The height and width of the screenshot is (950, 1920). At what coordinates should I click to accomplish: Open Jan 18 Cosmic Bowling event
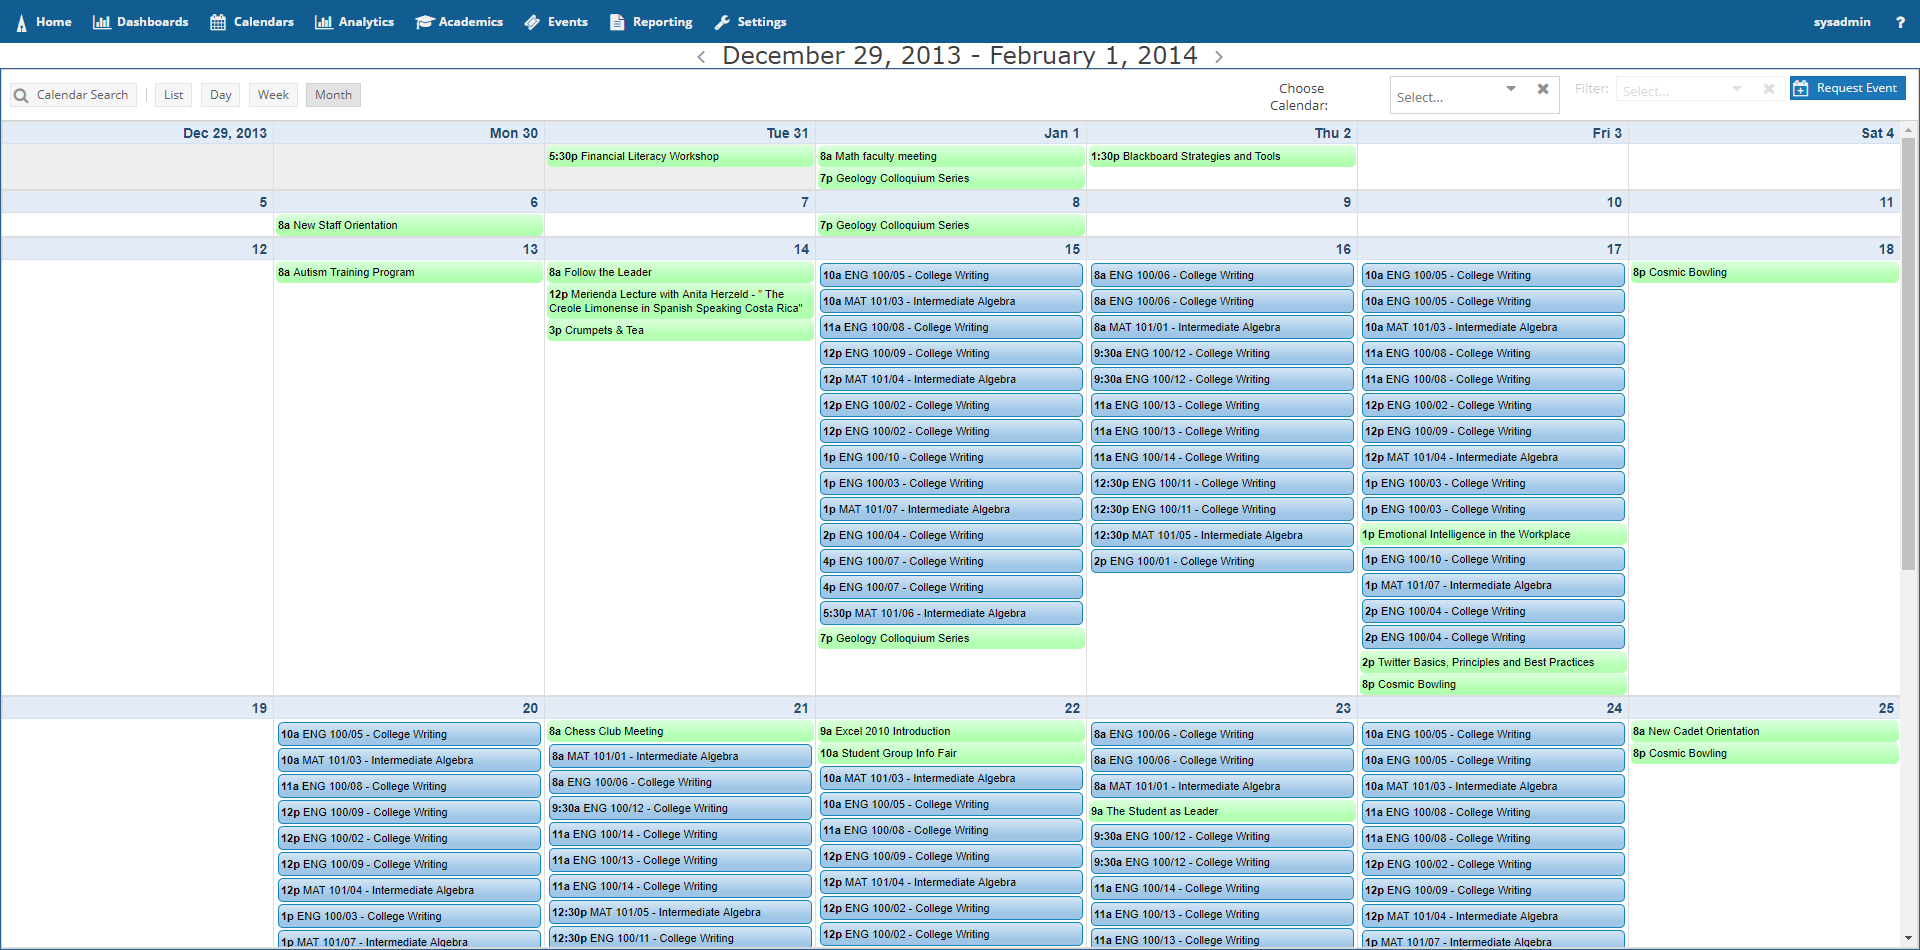1764,272
